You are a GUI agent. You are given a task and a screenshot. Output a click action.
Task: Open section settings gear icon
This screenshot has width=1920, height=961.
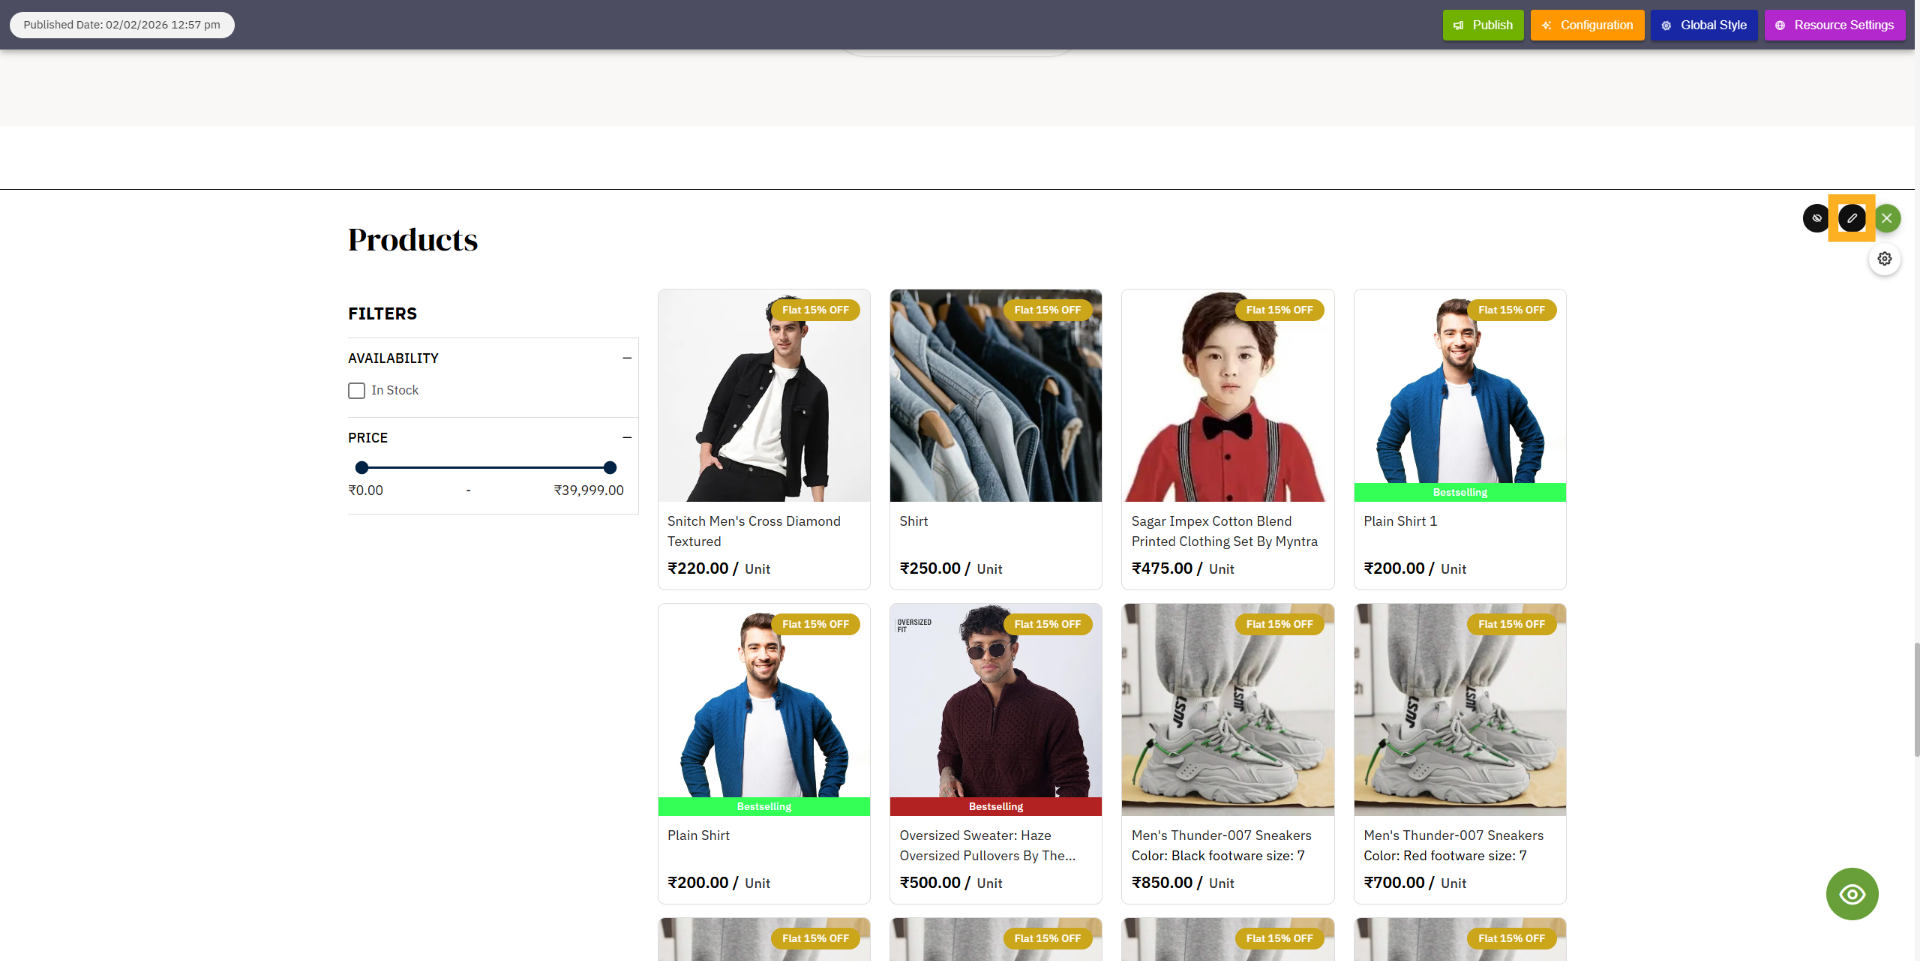point(1884,259)
